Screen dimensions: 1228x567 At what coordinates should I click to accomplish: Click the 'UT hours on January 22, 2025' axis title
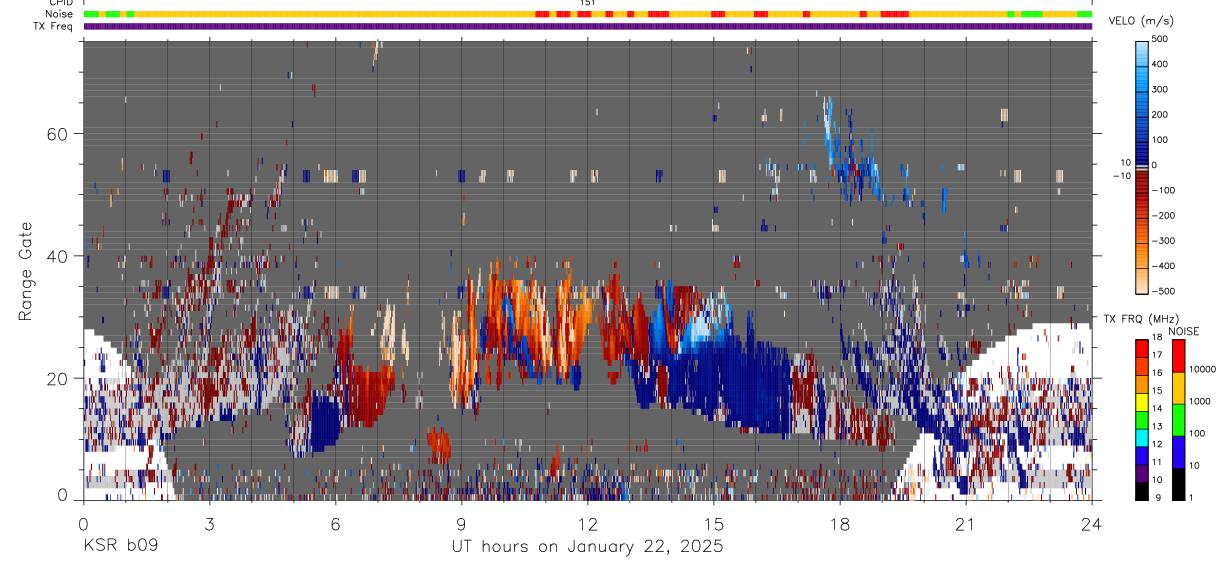(586, 547)
